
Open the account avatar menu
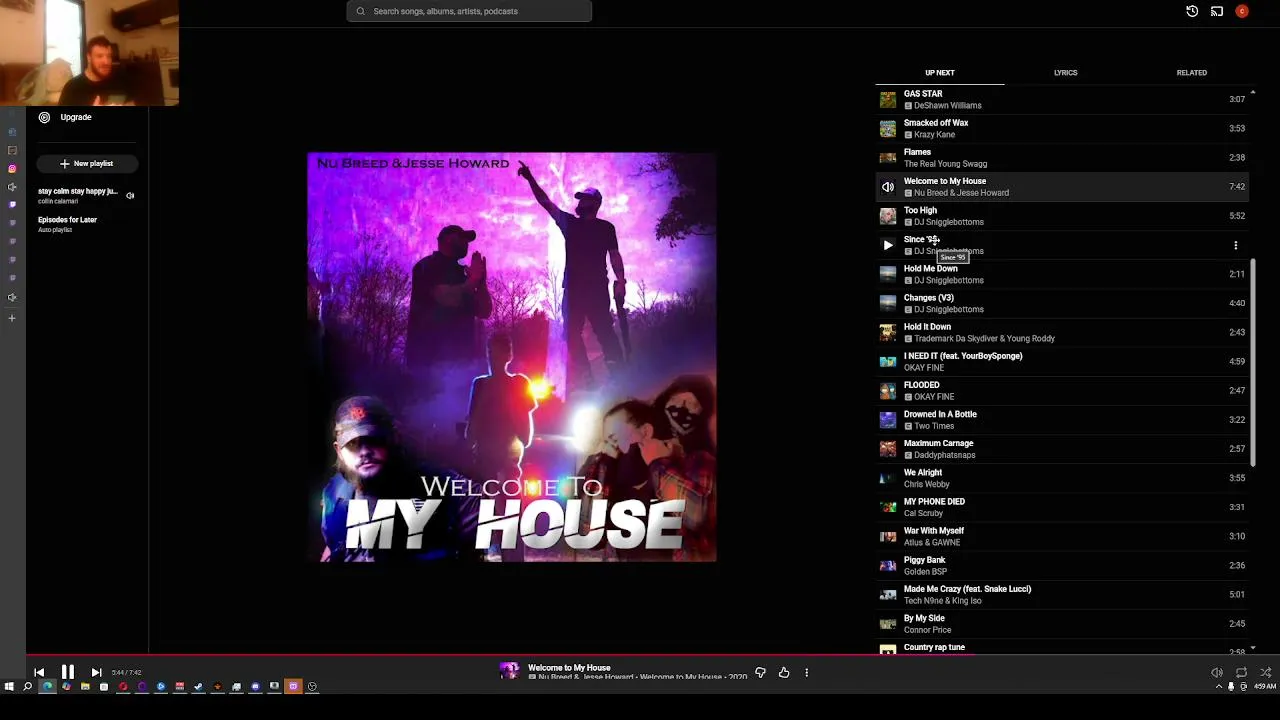click(x=1242, y=11)
